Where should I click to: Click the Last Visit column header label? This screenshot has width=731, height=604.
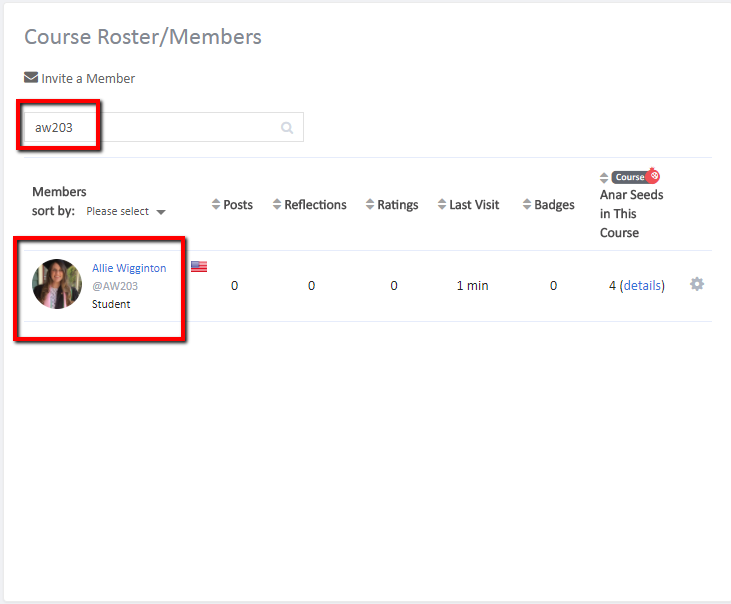pos(474,205)
